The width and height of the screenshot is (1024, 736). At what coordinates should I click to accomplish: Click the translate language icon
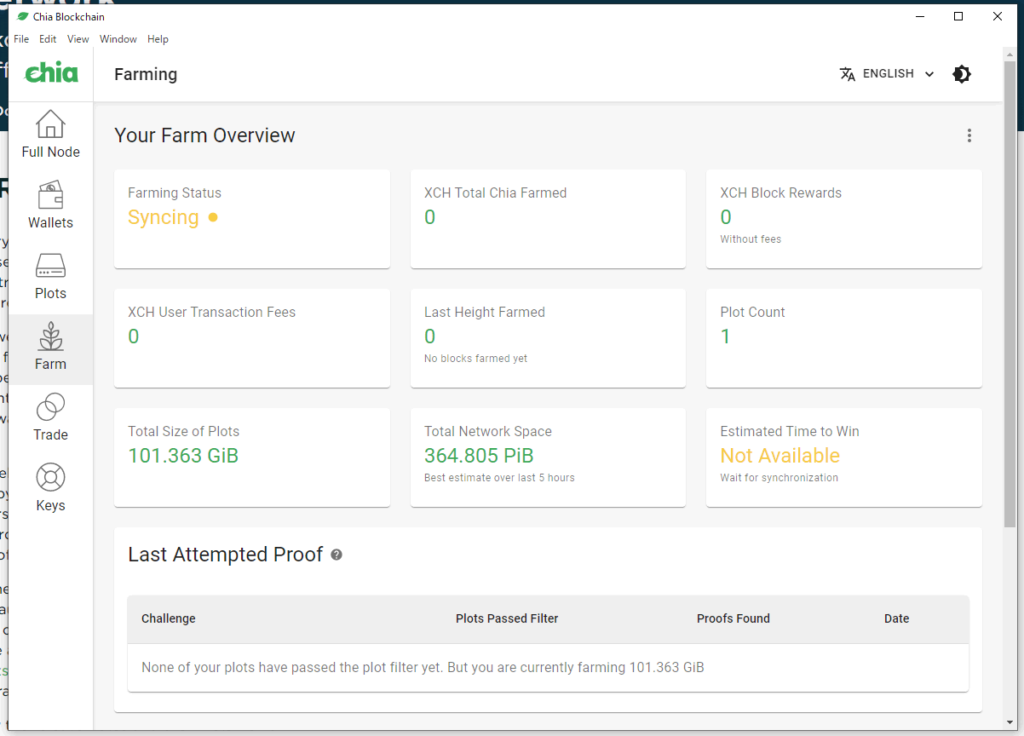pos(848,74)
